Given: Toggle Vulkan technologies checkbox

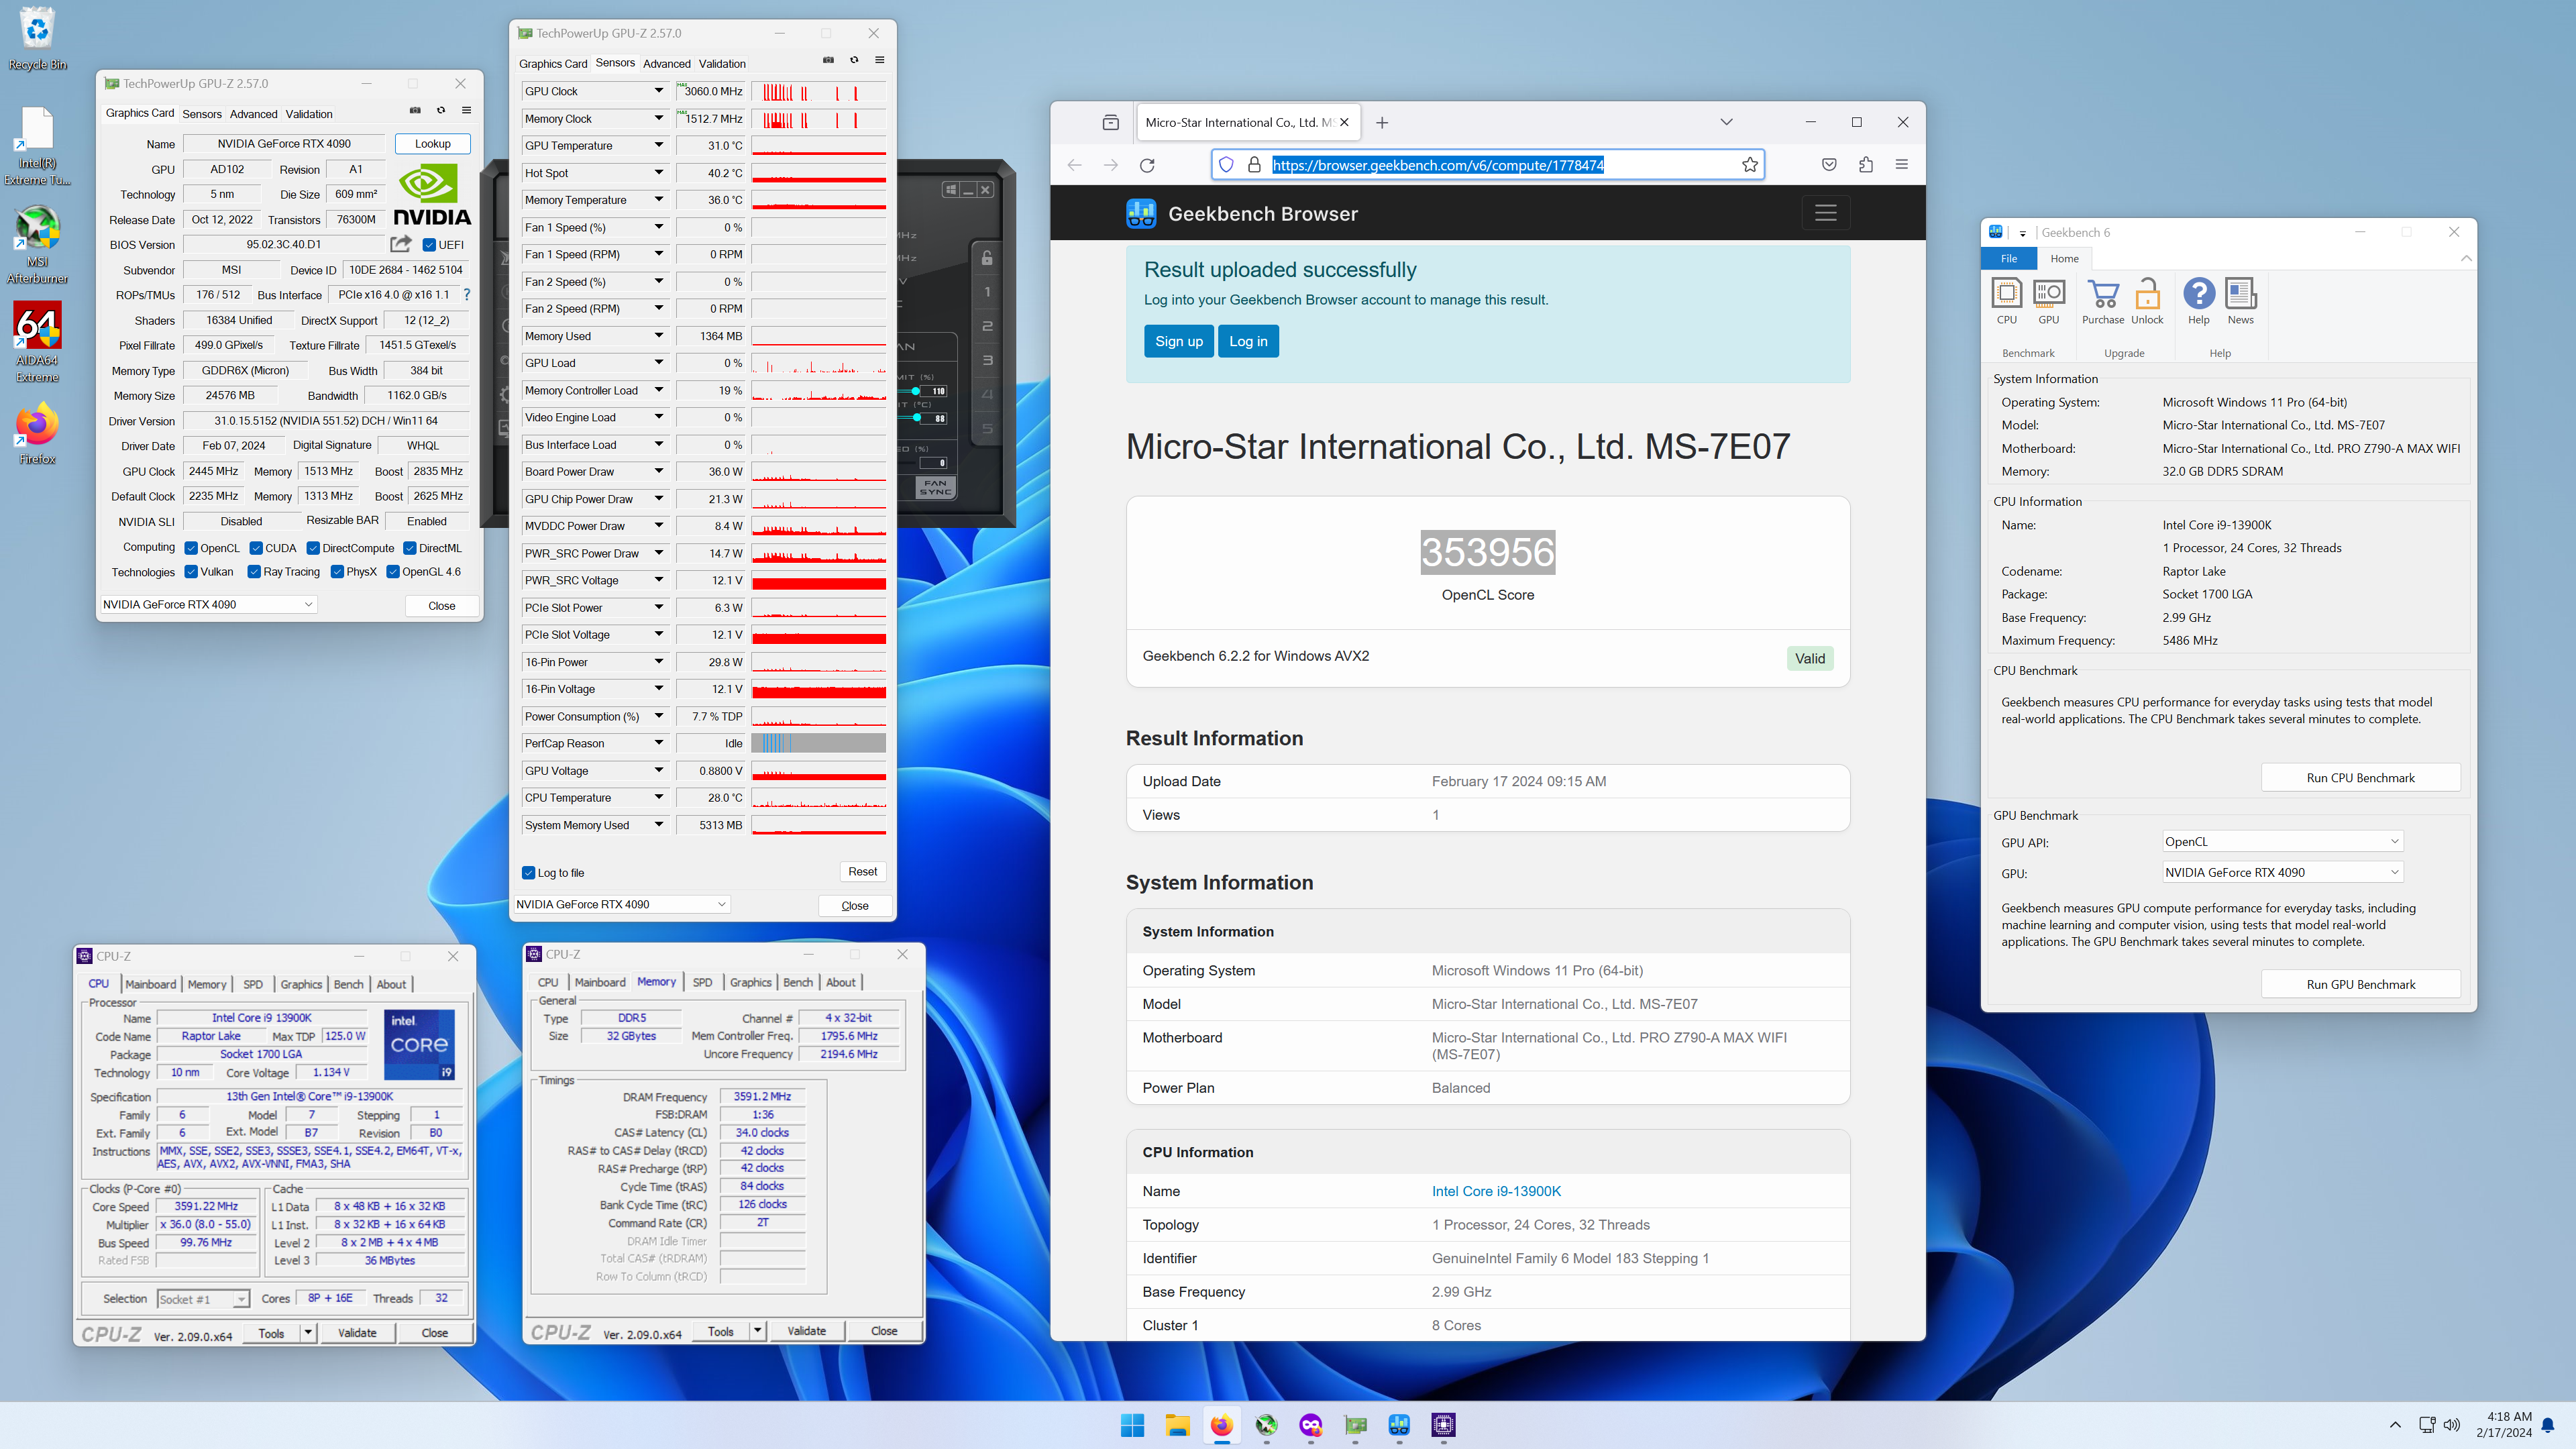Looking at the screenshot, I should click(191, 572).
